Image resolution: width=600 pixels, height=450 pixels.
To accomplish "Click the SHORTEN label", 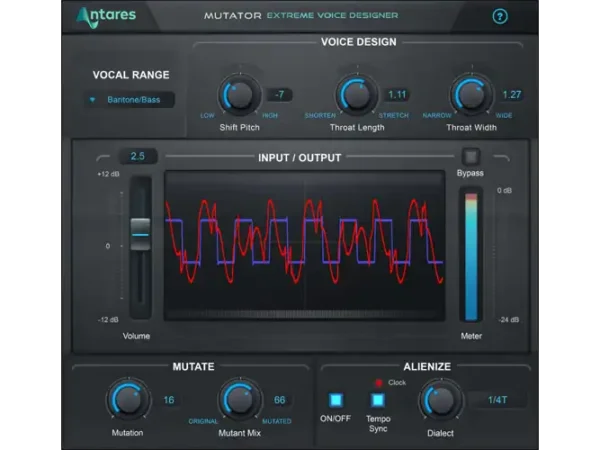I will (x=320, y=116).
